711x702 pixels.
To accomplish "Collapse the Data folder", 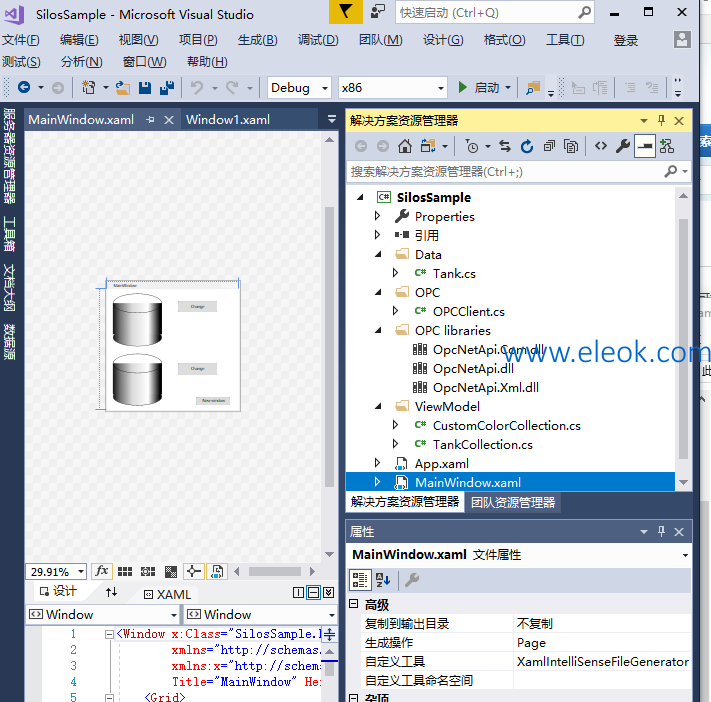I will point(378,254).
